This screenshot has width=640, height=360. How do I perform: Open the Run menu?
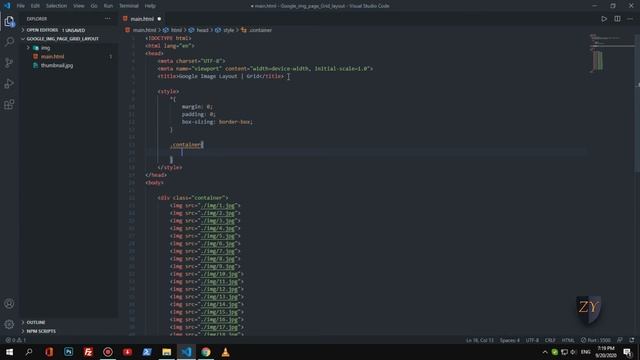coord(108,6)
